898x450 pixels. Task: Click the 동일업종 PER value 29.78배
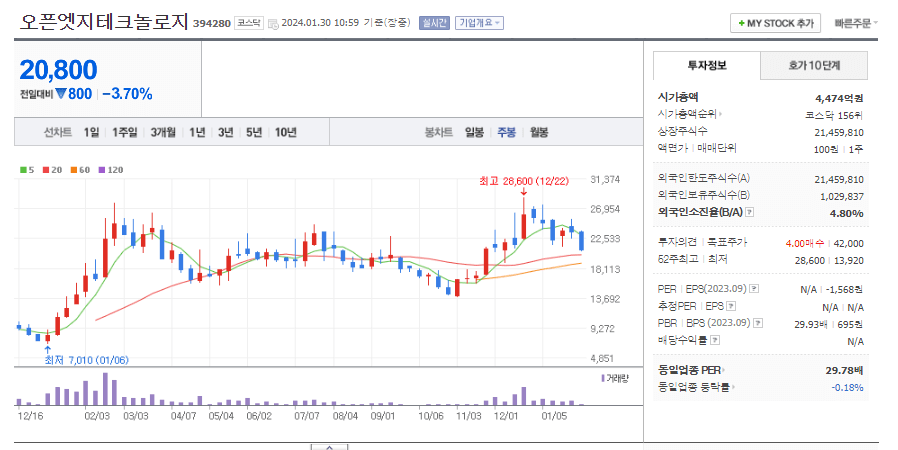(844, 370)
